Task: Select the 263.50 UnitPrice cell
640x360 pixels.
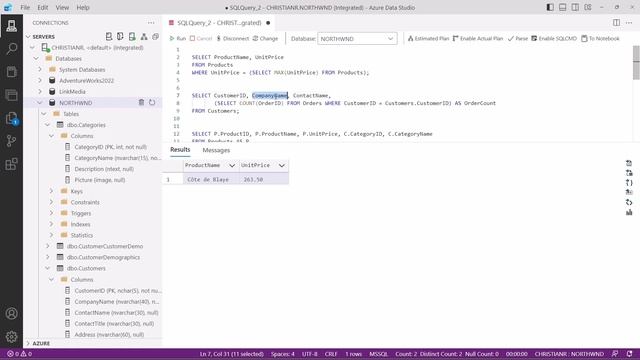Action: pyautogui.click(x=264, y=179)
